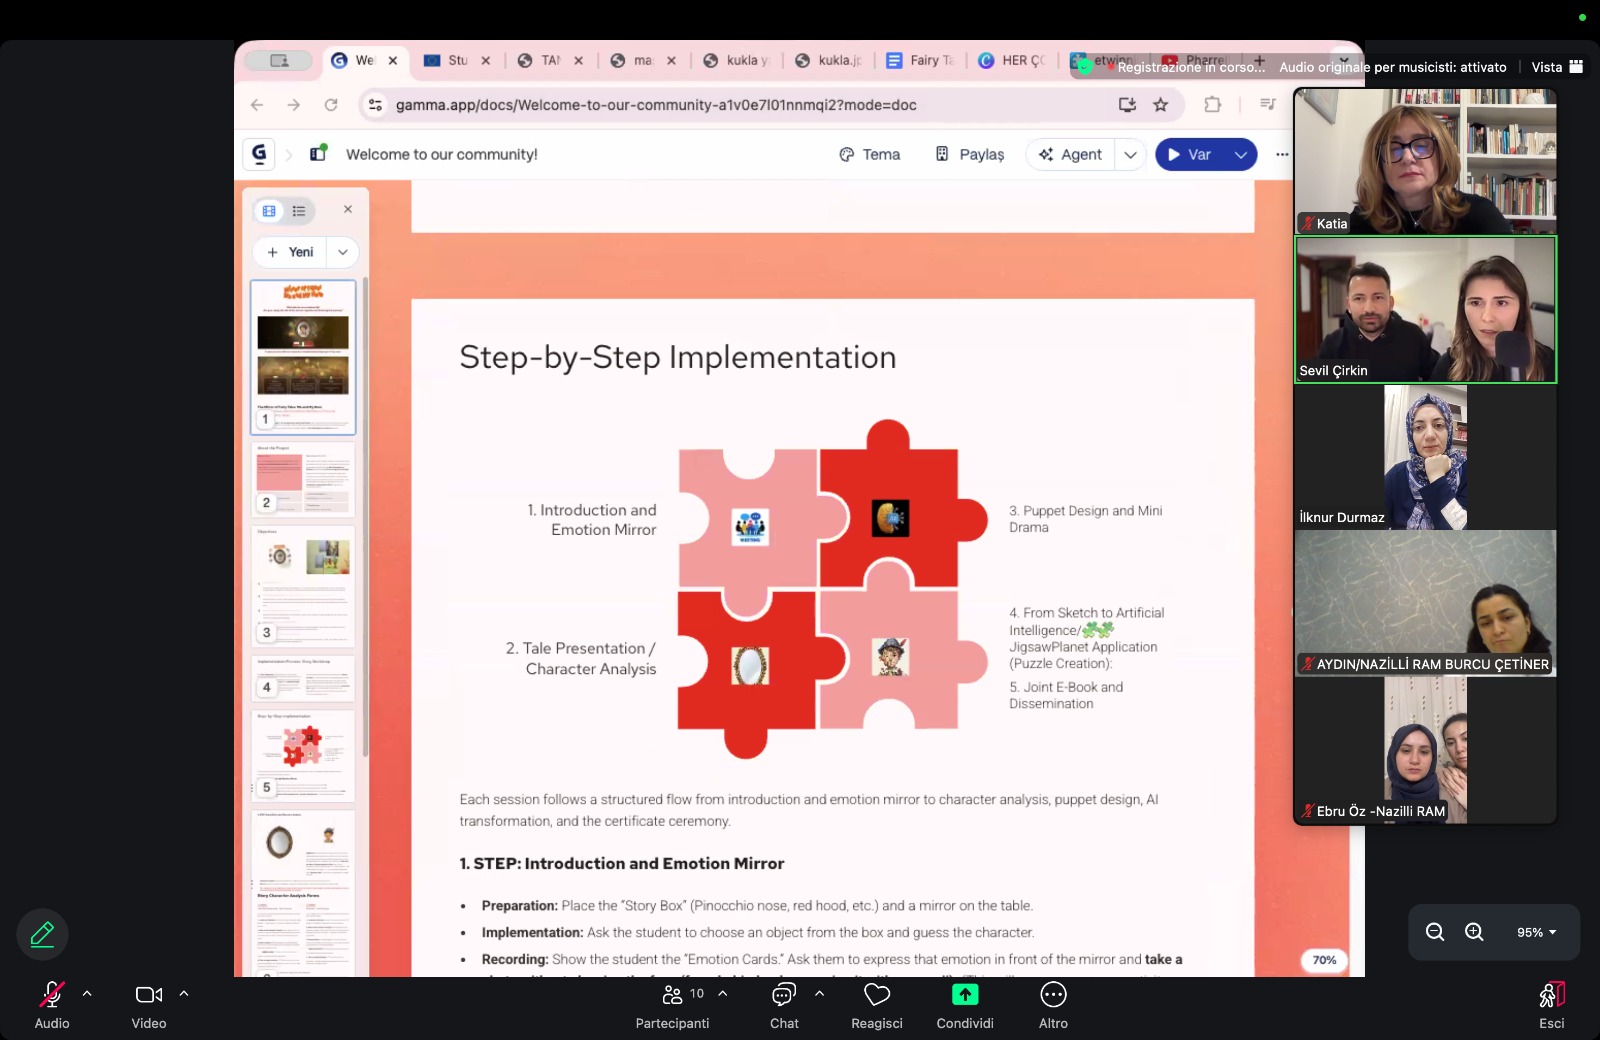Viewport: 1600px width, 1040px height.
Task: Switch sidebar to list outline view
Action: 299,211
